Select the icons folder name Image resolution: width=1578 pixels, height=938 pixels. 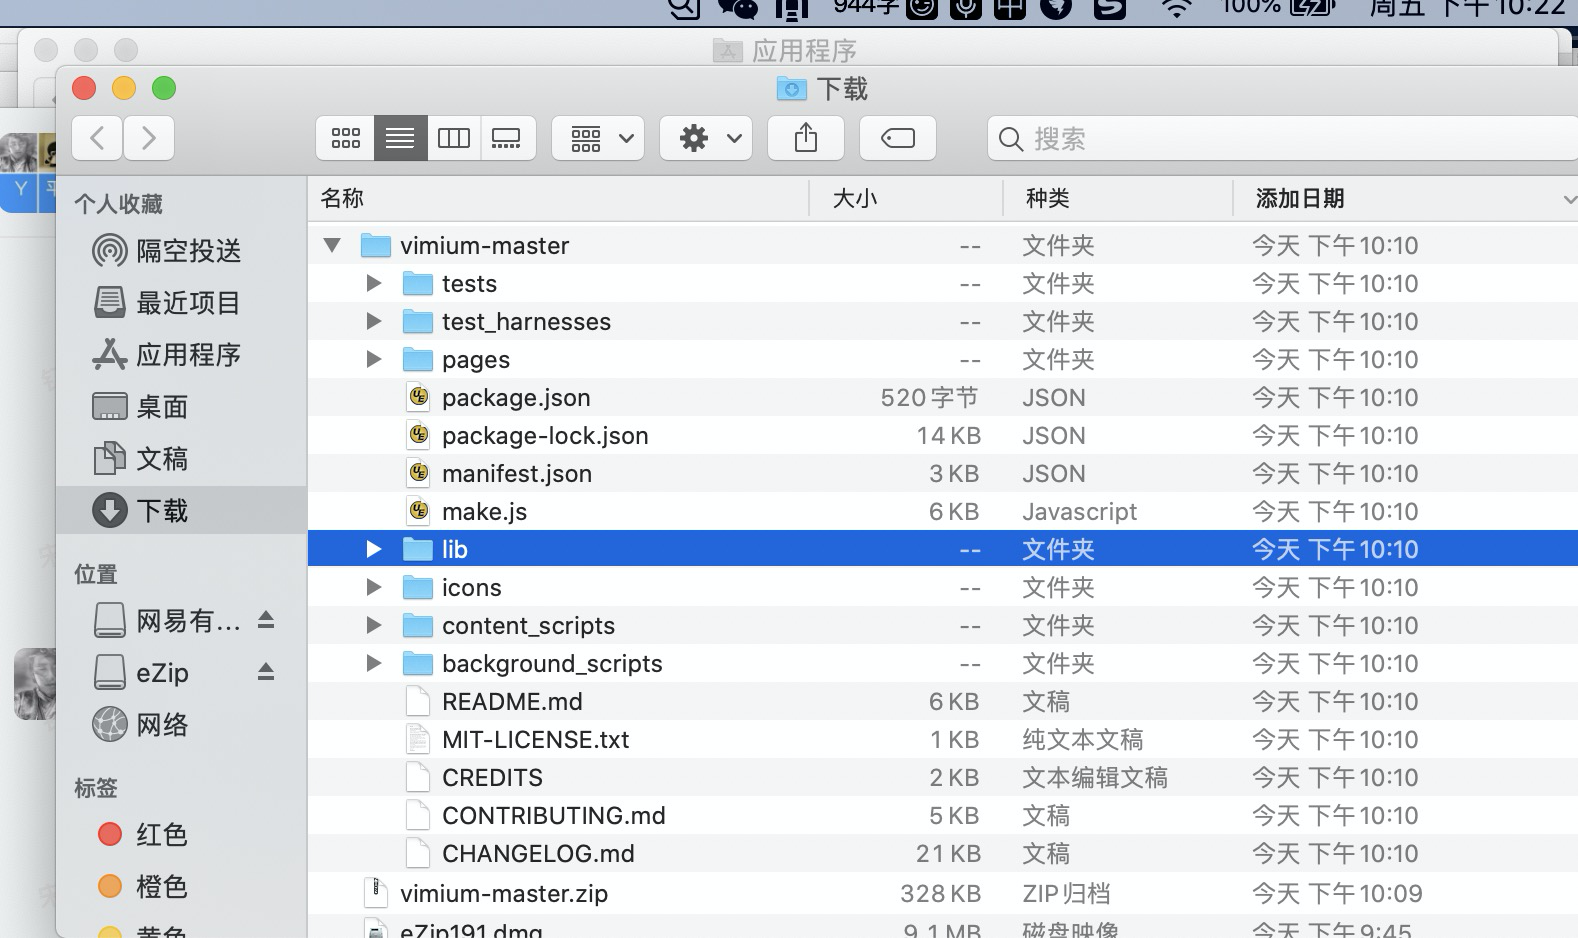[471, 587]
